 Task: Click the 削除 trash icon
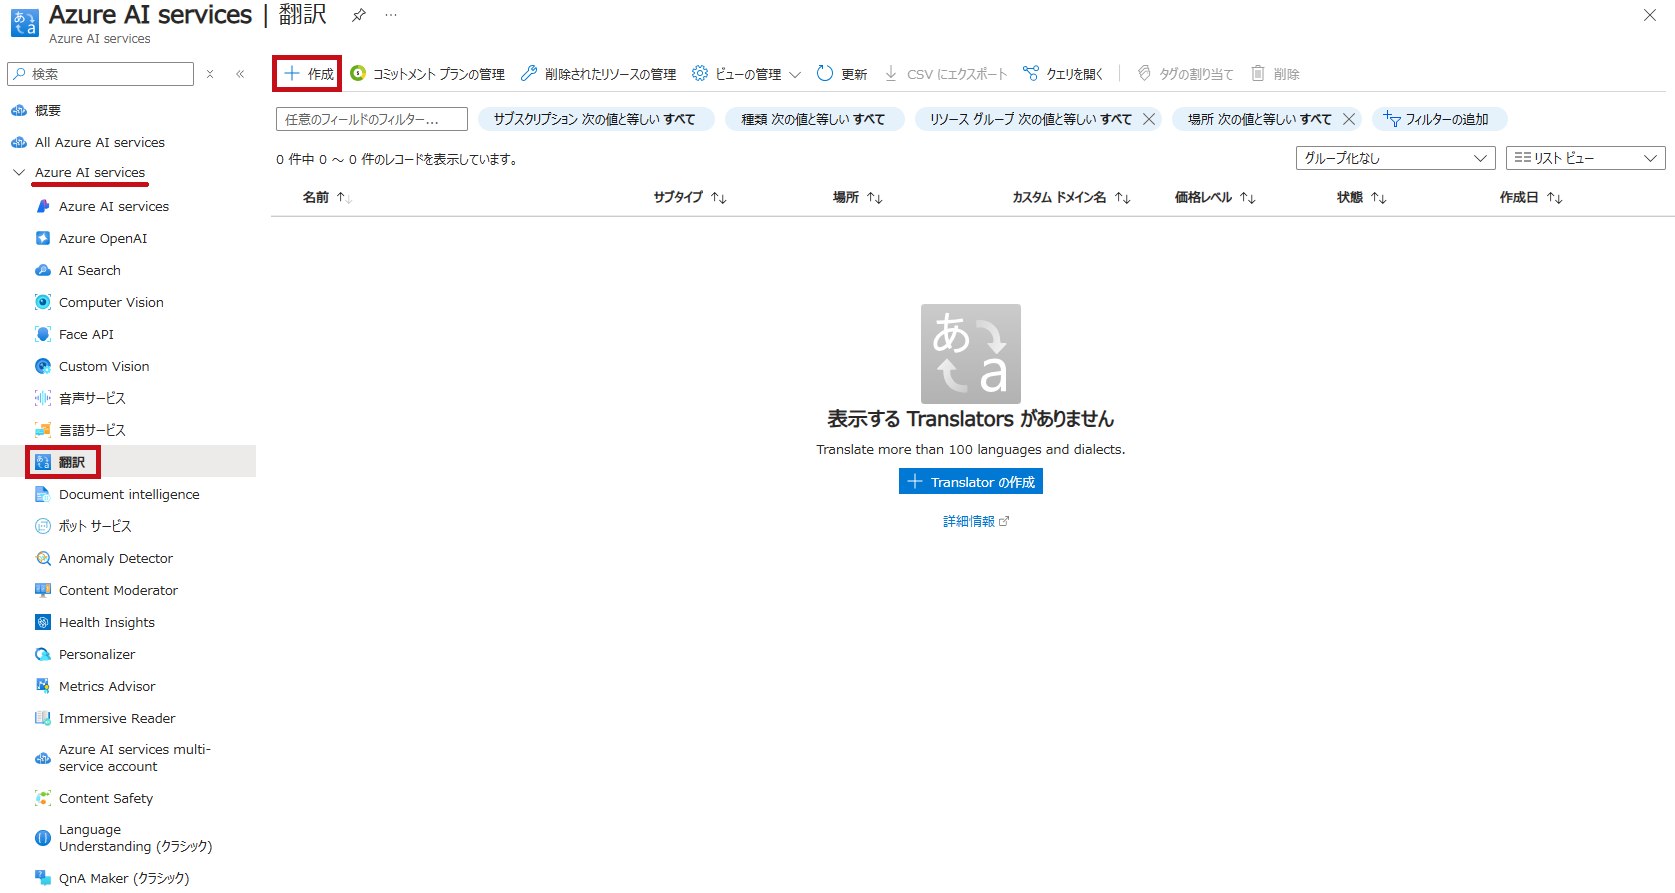1258,74
